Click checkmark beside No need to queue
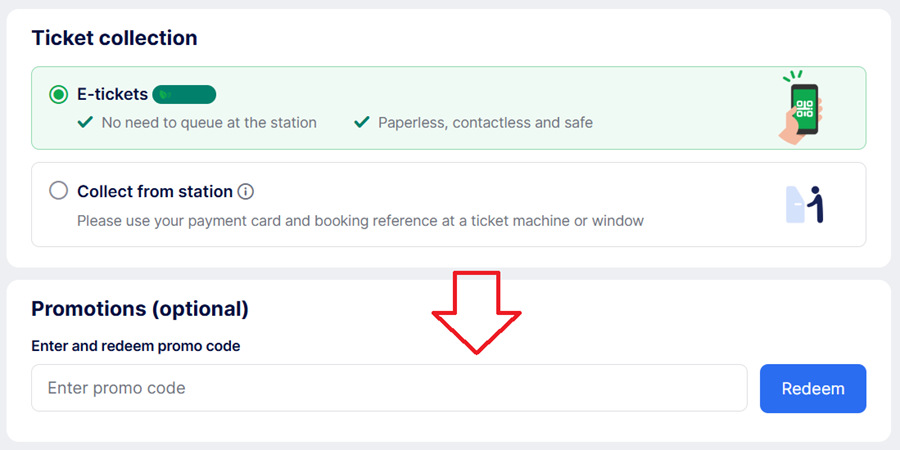The width and height of the screenshot is (900, 450). coord(86,123)
